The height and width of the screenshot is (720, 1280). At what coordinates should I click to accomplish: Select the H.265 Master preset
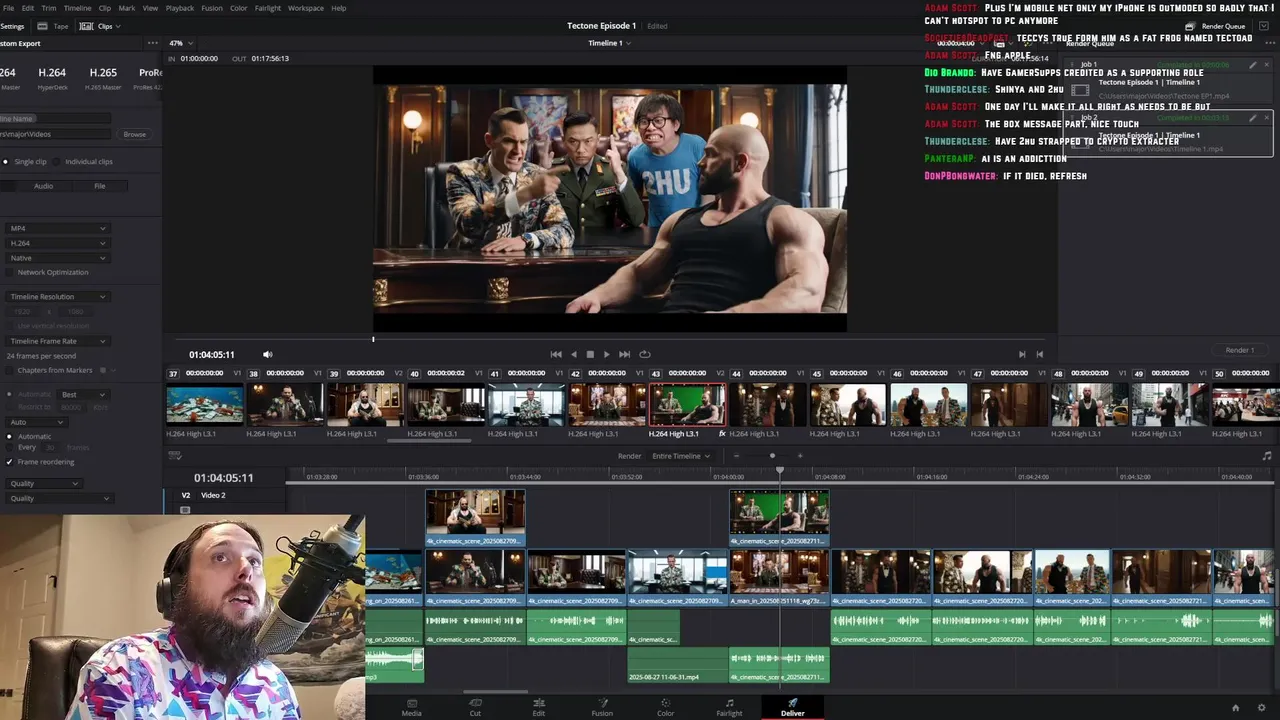tap(103, 78)
